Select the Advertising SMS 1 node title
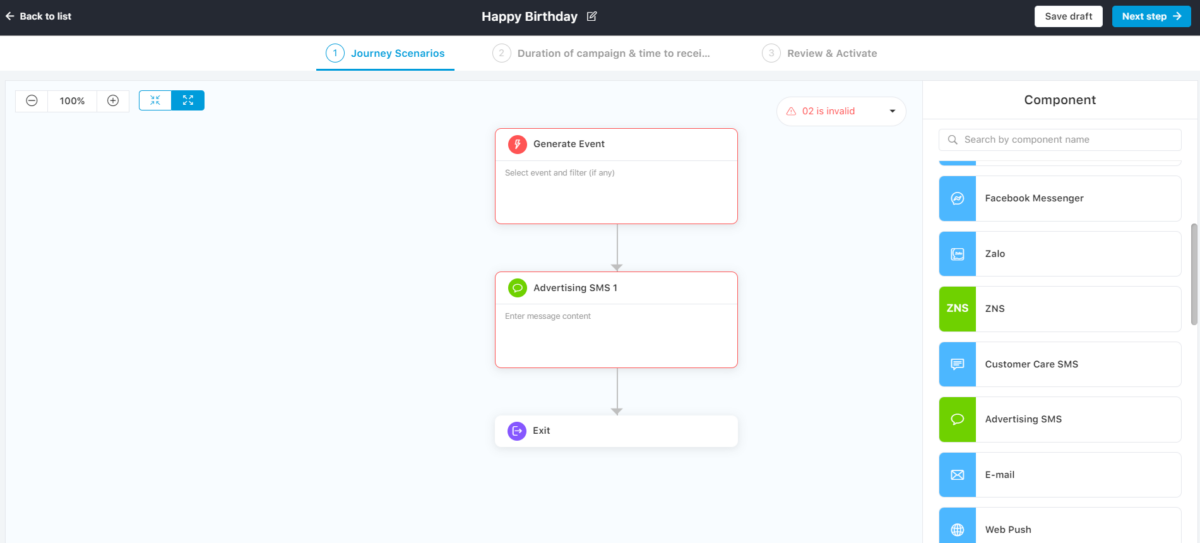The height and width of the screenshot is (543, 1200). click(575, 288)
